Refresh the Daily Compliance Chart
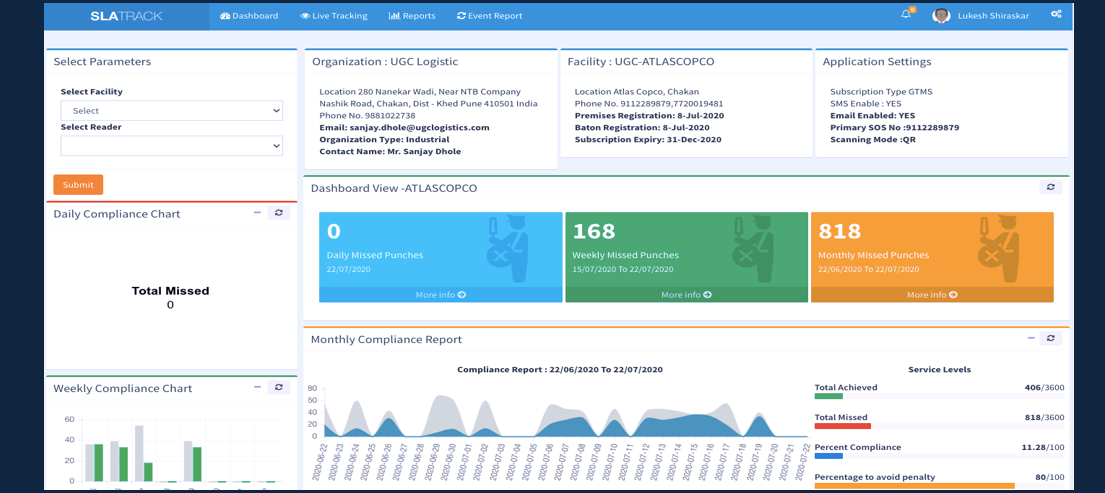This screenshot has width=1105, height=493. (278, 212)
